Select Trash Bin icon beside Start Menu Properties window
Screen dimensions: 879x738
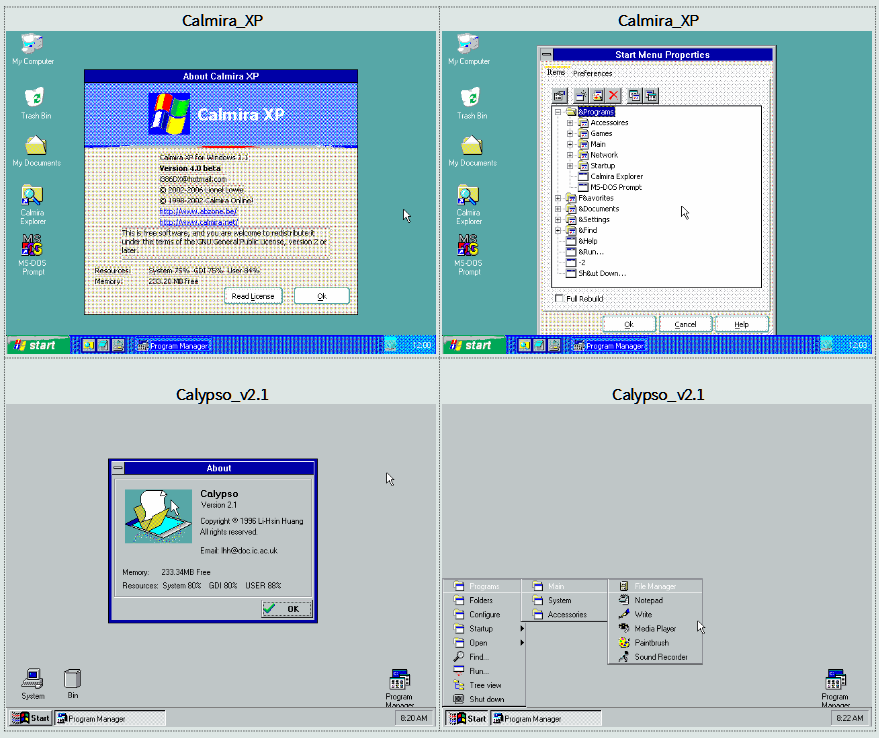[x=471, y=103]
